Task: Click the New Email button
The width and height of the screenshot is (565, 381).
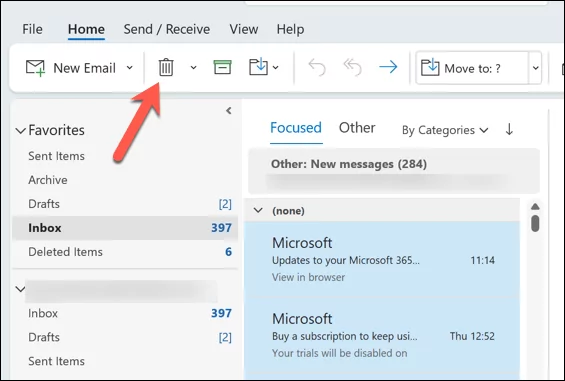Action: point(70,68)
